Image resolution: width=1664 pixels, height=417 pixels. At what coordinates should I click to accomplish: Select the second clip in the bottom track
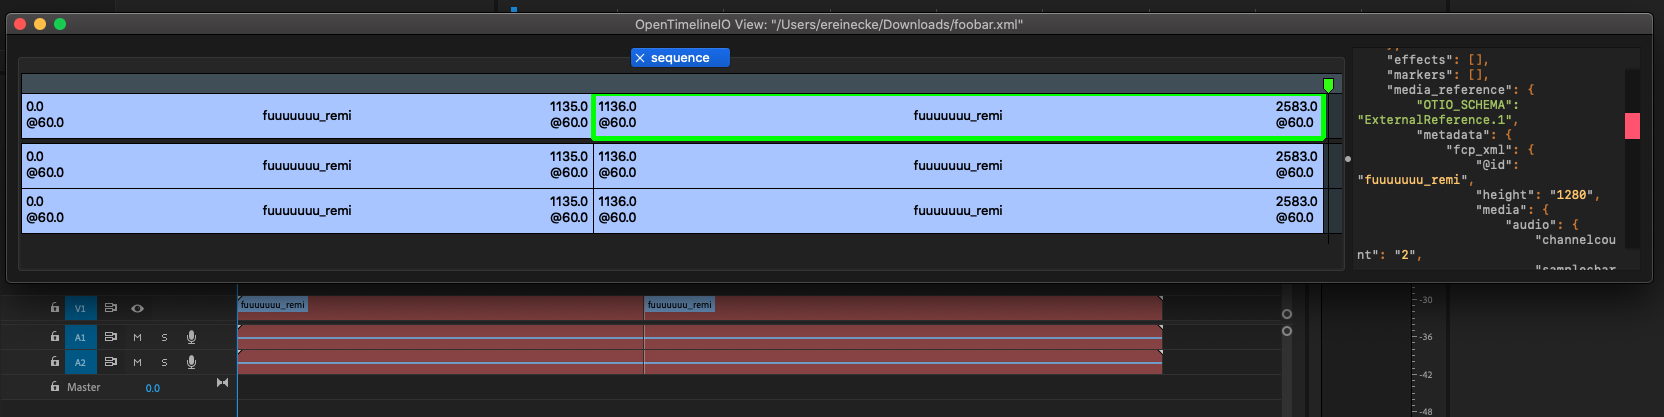958,211
